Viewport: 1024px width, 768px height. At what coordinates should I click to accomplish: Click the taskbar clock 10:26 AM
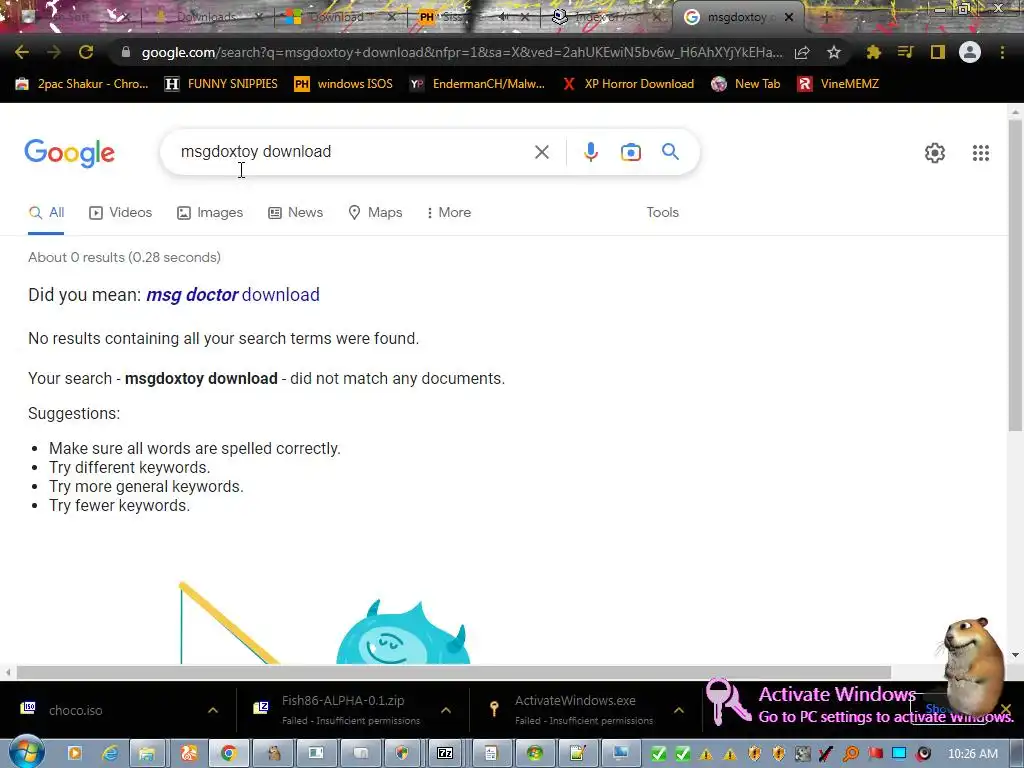tap(972, 754)
